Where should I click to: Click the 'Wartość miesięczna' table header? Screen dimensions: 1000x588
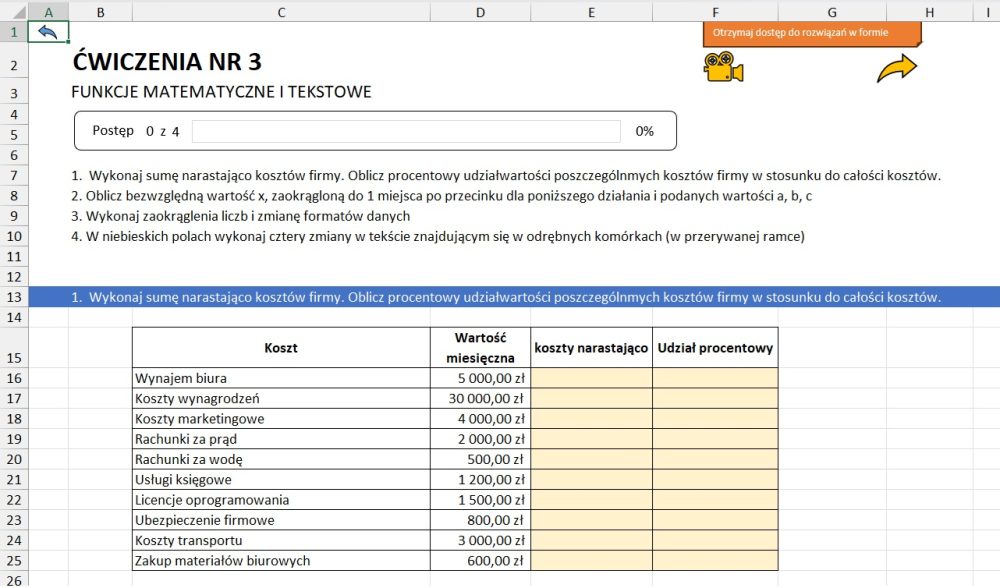click(x=480, y=348)
